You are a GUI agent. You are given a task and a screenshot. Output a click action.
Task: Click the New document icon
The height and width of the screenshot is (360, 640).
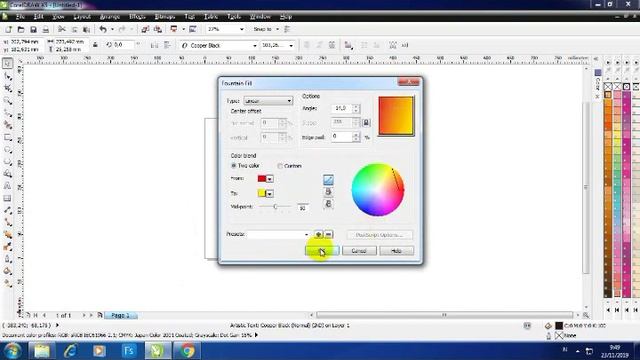9,29
